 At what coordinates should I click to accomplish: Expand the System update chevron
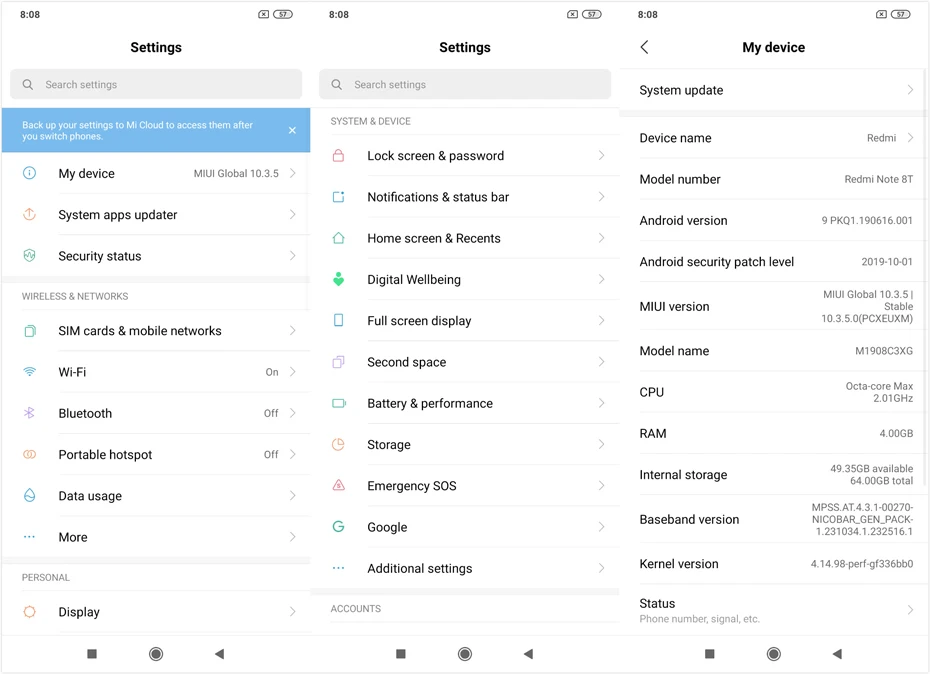(x=910, y=90)
